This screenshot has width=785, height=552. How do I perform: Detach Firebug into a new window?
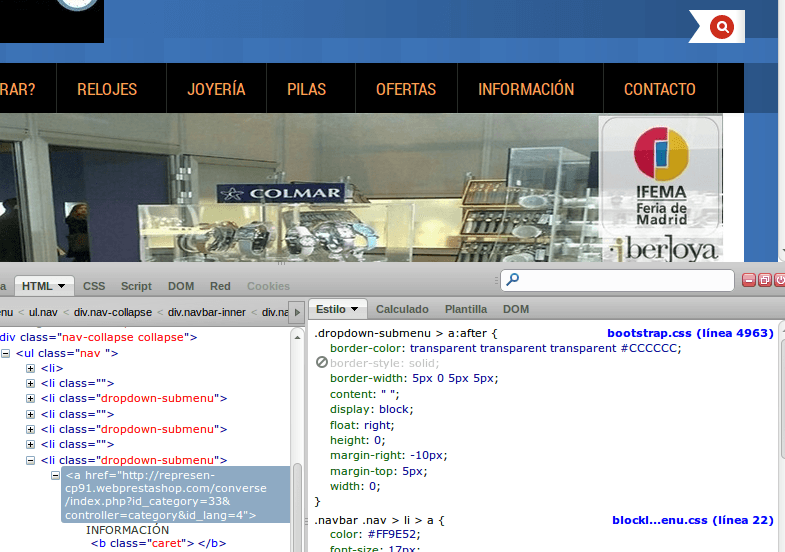tap(764, 280)
